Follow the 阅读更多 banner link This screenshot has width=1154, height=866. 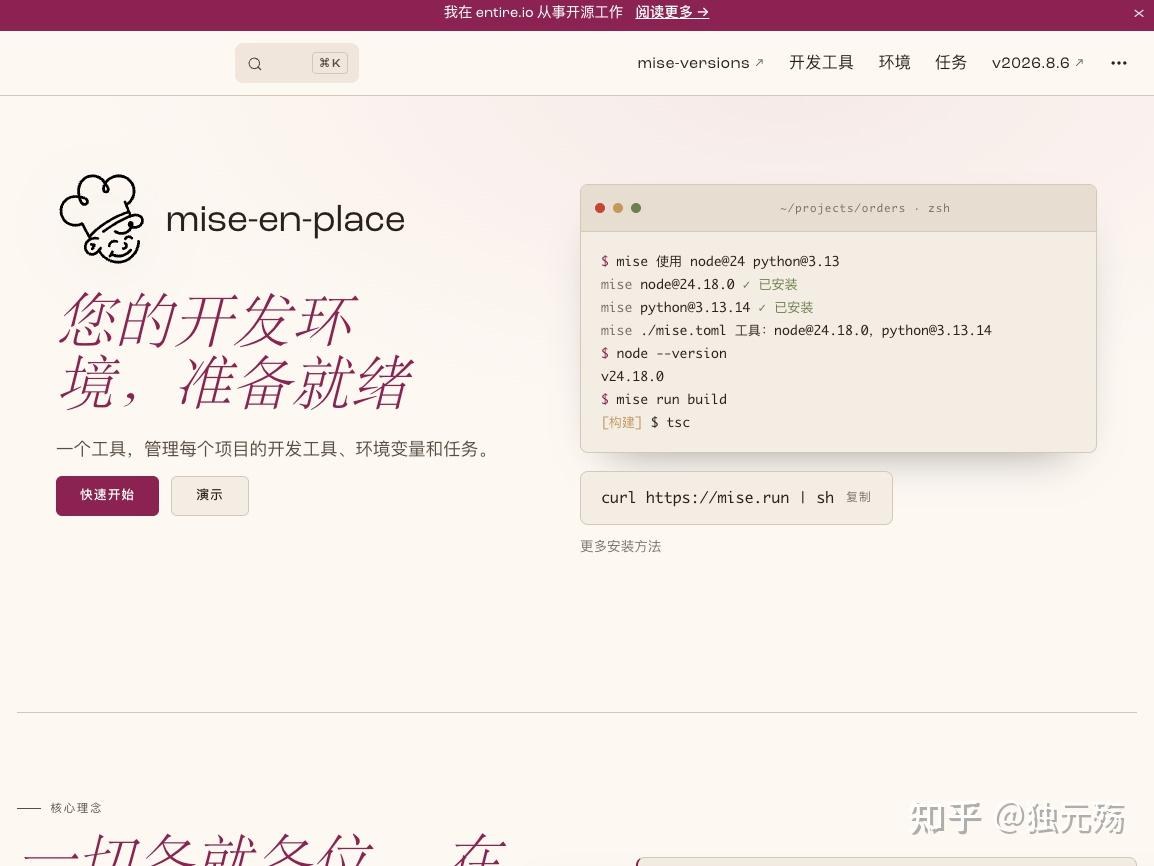pos(672,13)
